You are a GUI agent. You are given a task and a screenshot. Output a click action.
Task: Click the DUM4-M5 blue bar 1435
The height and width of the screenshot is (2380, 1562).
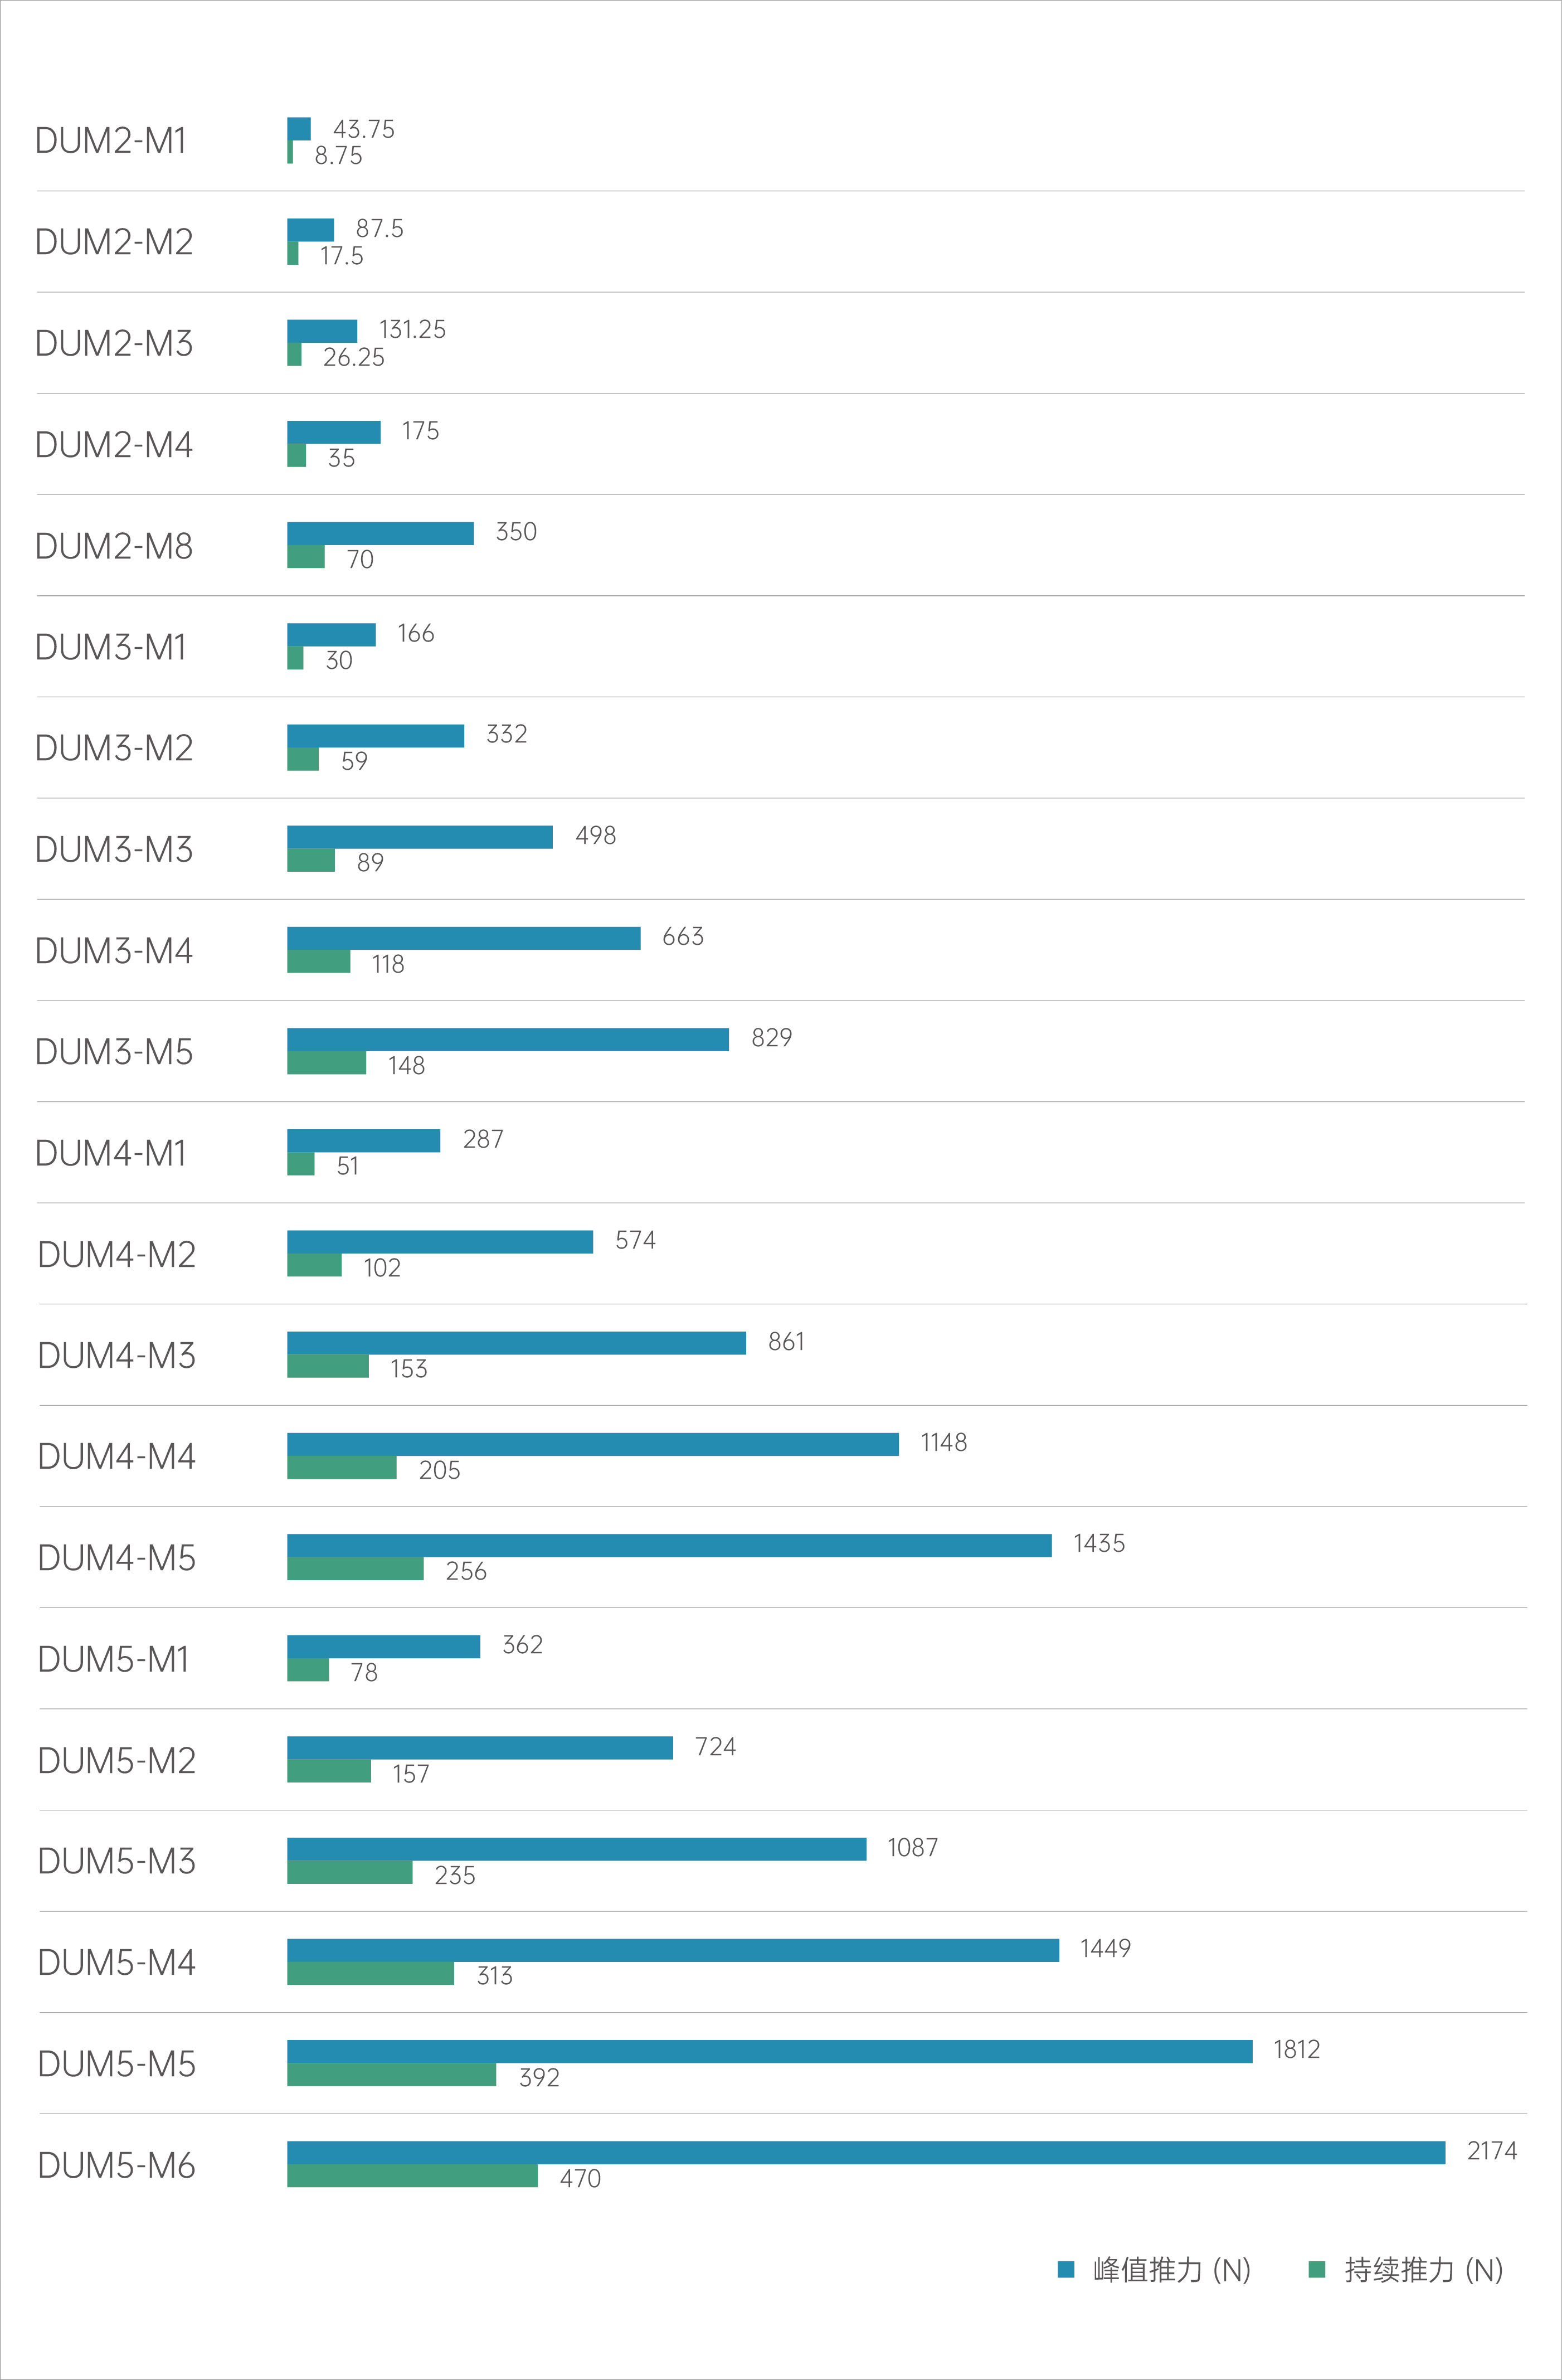point(669,1545)
